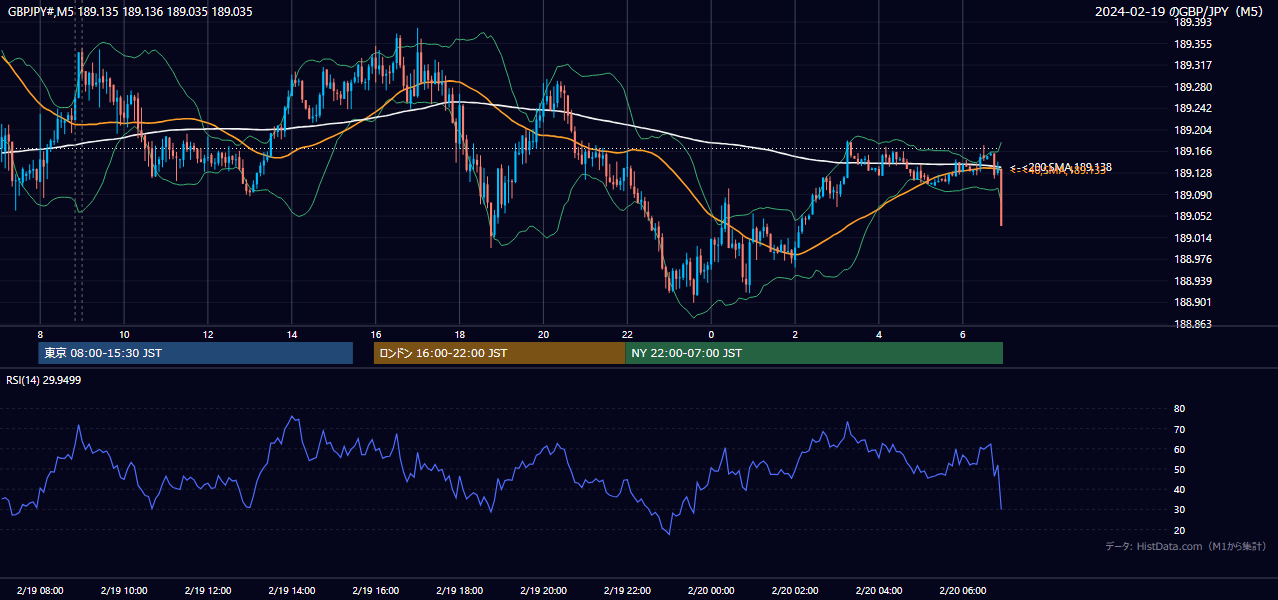Click the 2/19 16:00 time axis label

pos(375,591)
